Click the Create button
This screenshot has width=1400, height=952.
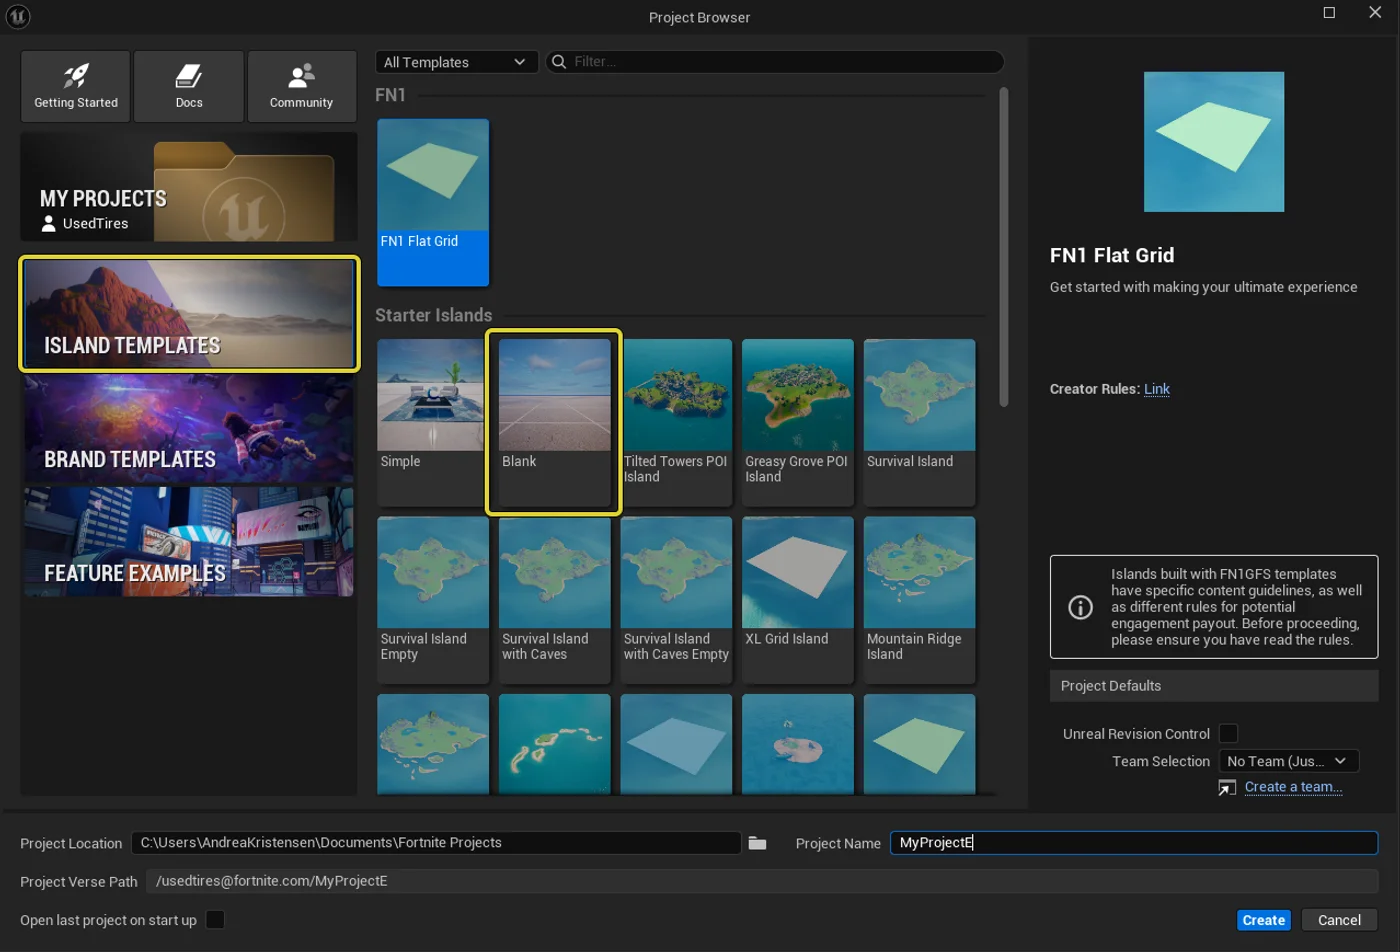tap(1264, 920)
